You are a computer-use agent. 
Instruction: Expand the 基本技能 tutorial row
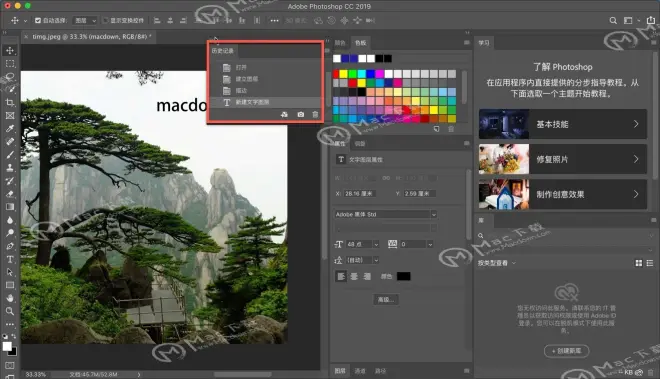click(x=563, y=124)
